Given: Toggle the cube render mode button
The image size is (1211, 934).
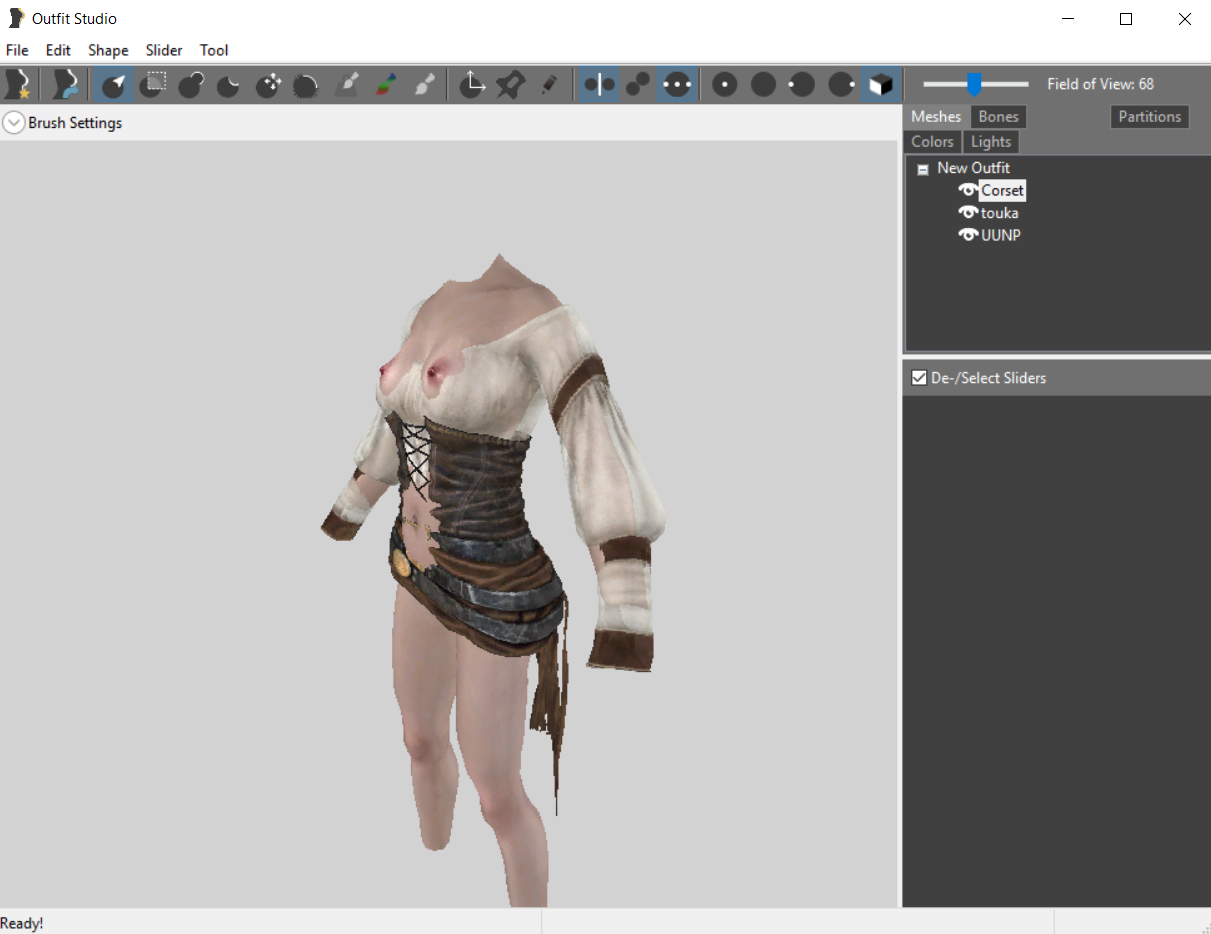Looking at the screenshot, I should pyautogui.click(x=880, y=85).
